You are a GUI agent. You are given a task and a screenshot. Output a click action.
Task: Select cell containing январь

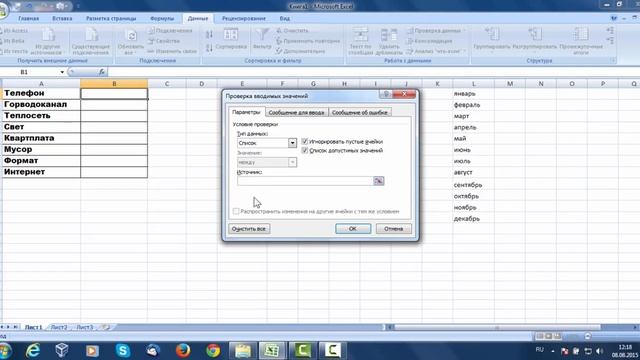(473, 93)
